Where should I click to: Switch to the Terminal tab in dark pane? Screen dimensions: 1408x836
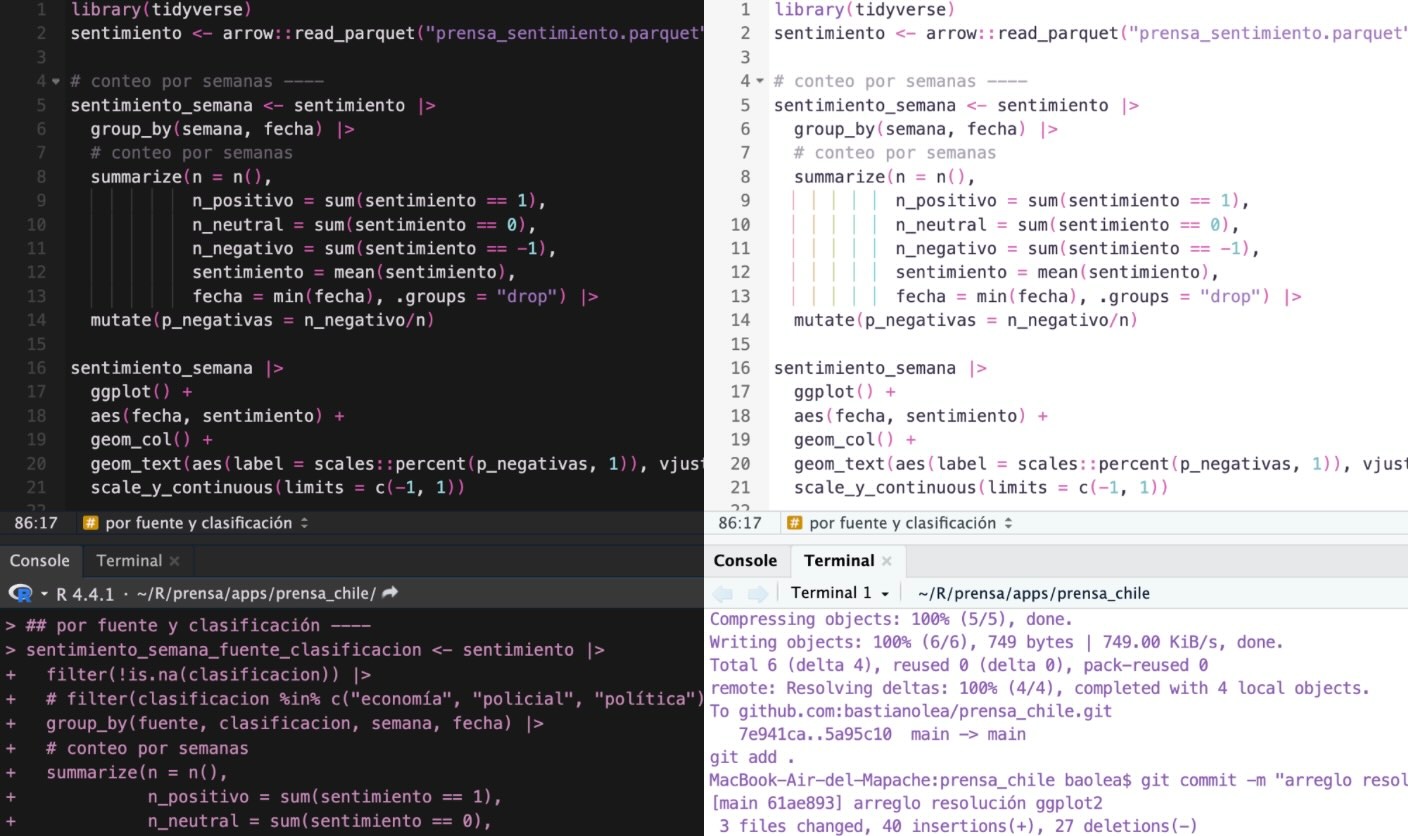point(137,561)
